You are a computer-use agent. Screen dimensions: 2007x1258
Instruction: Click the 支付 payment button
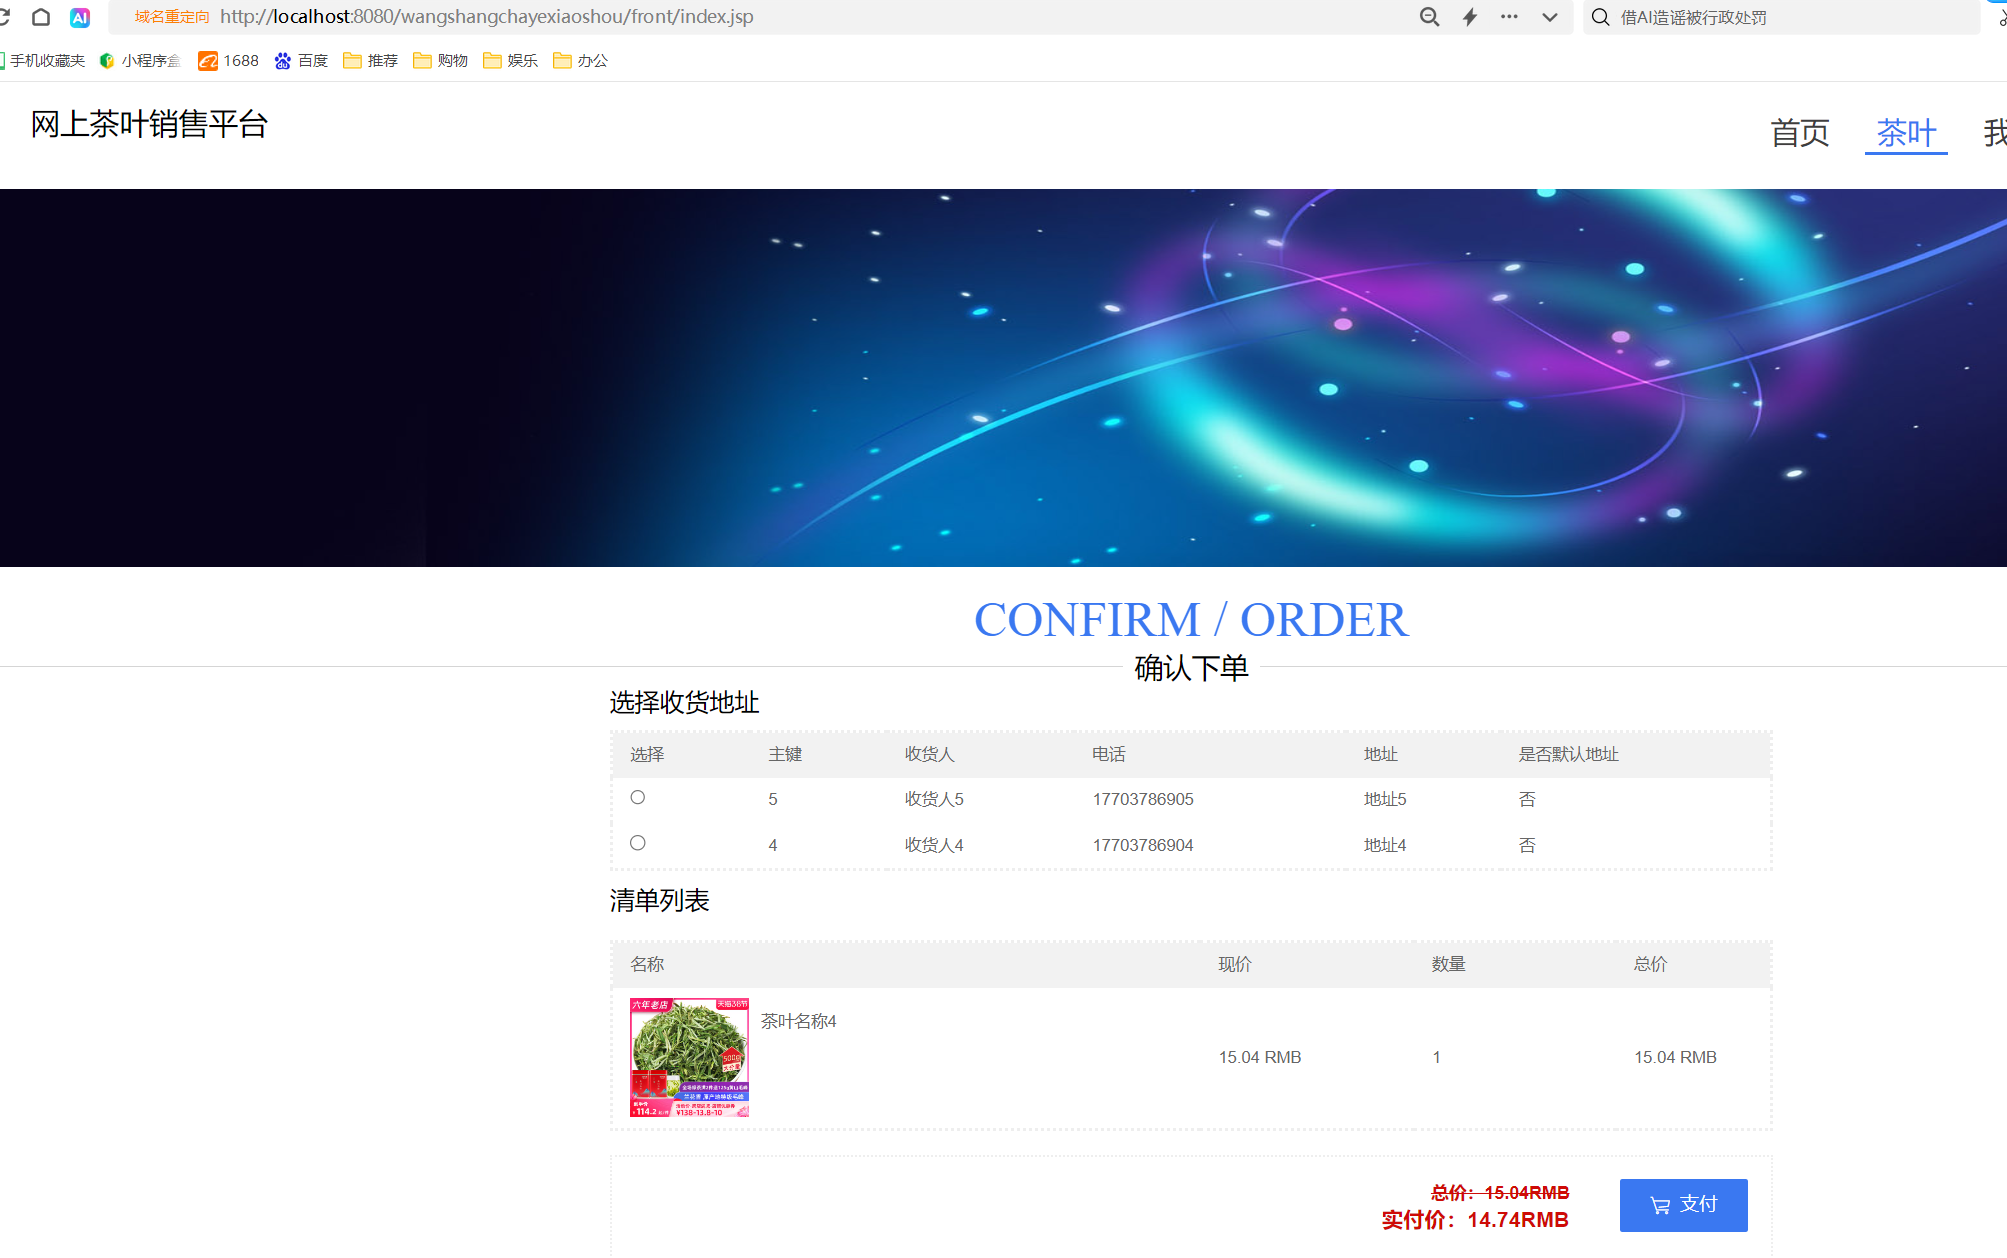(x=1683, y=1205)
